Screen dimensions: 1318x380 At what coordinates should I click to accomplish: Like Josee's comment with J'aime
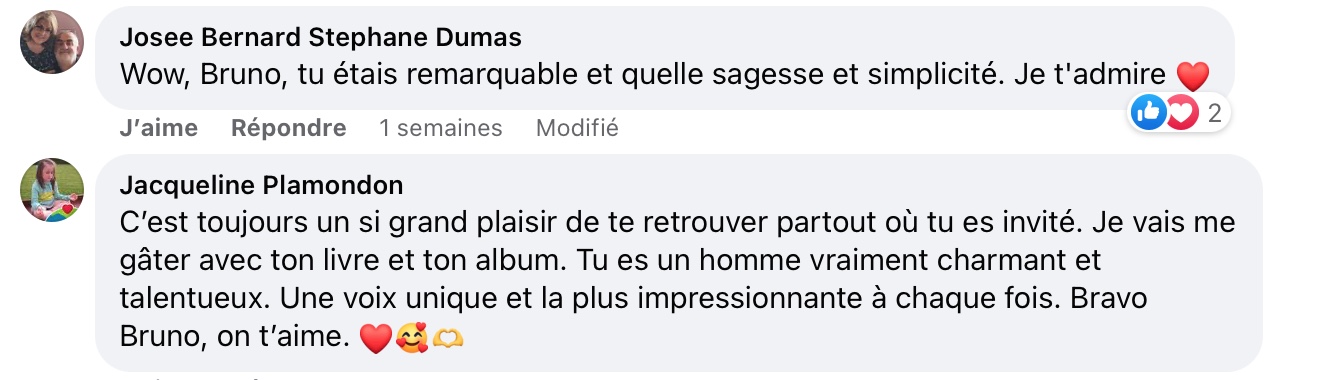pos(158,128)
